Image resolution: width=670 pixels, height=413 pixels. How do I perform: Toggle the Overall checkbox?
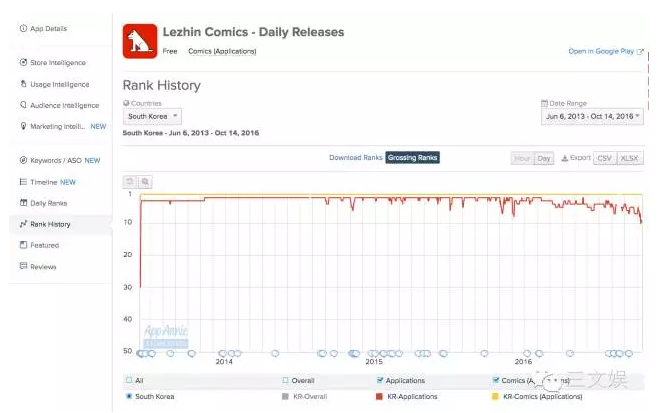pyautogui.click(x=285, y=380)
